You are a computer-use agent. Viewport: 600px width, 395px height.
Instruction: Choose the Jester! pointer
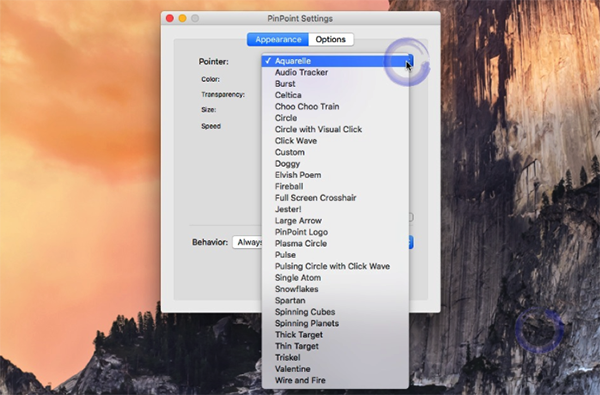335,209
